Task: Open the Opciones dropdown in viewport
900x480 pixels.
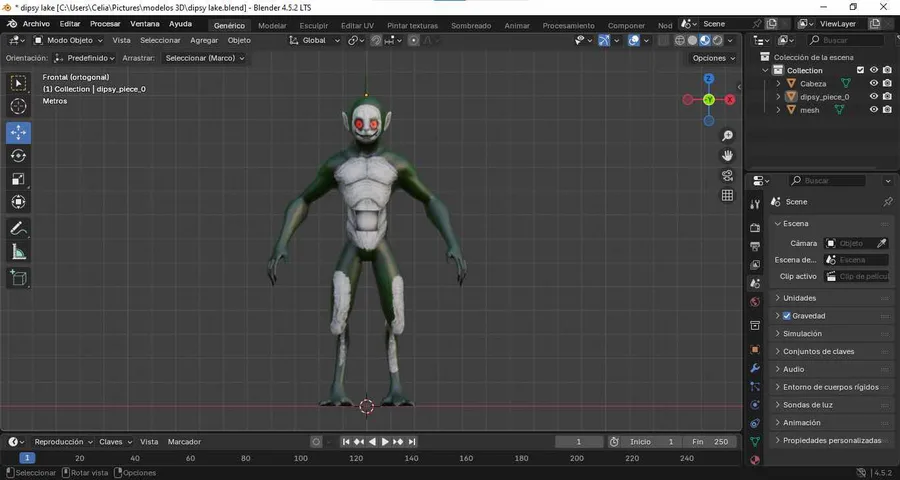Action: (713, 58)
